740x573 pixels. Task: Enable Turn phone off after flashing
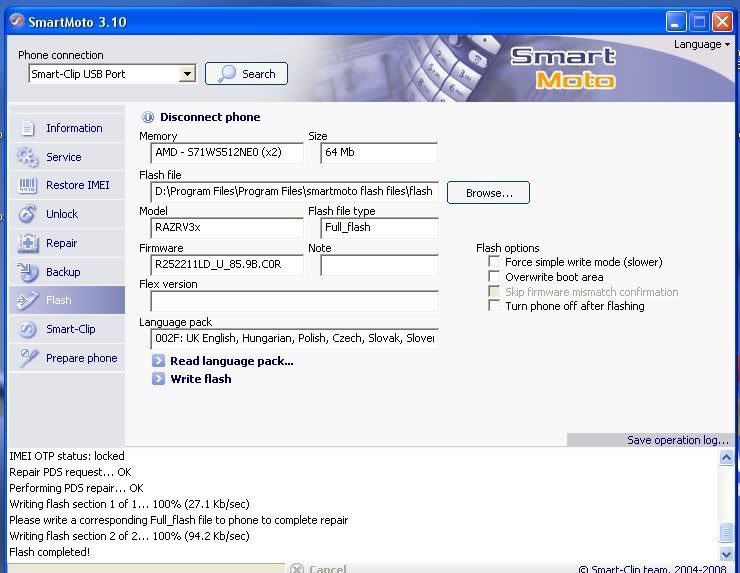pyautogui.click(x=494, y=305)
